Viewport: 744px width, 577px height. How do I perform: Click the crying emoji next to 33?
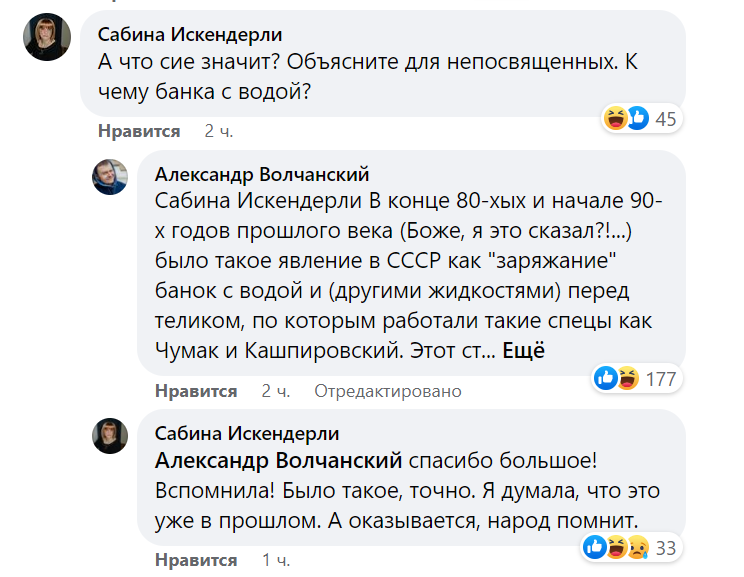[x=638, y=547]
